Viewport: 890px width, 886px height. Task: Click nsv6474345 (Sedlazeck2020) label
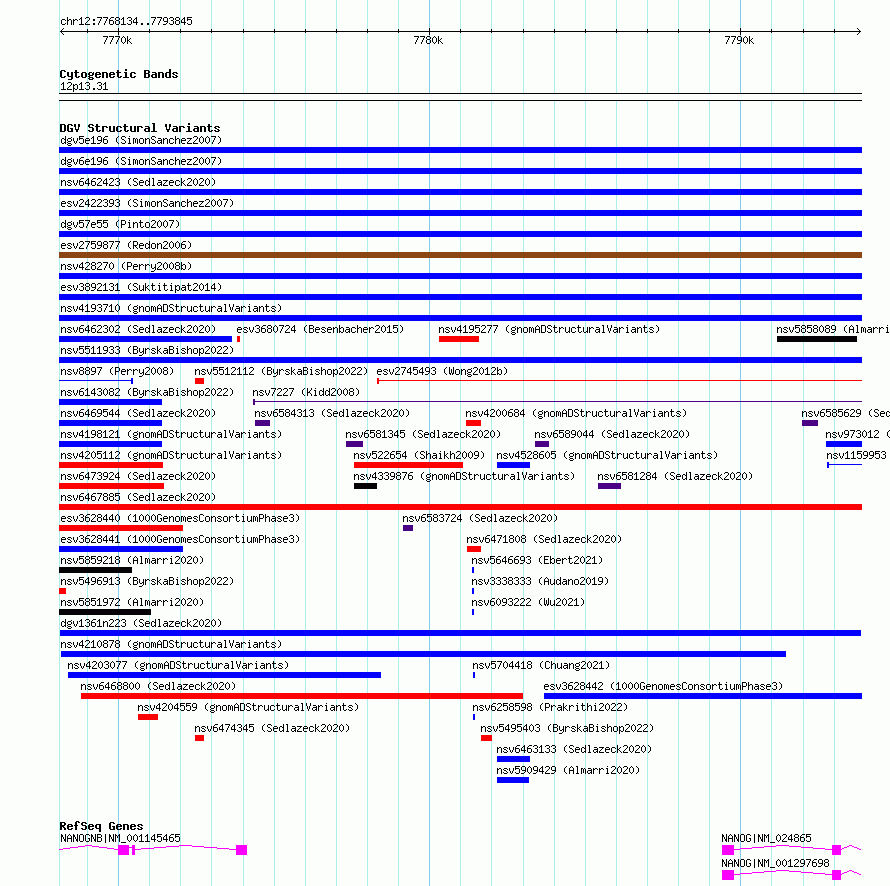[272, 728]
